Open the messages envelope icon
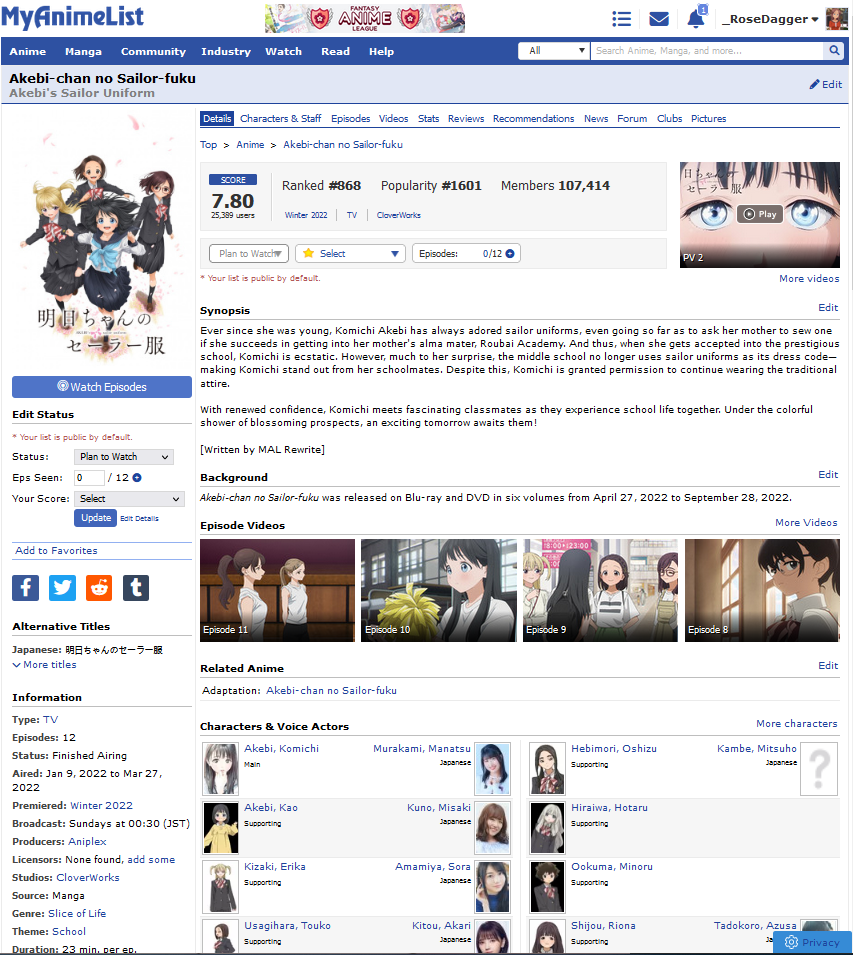853x955 pixels. (659, 19)
